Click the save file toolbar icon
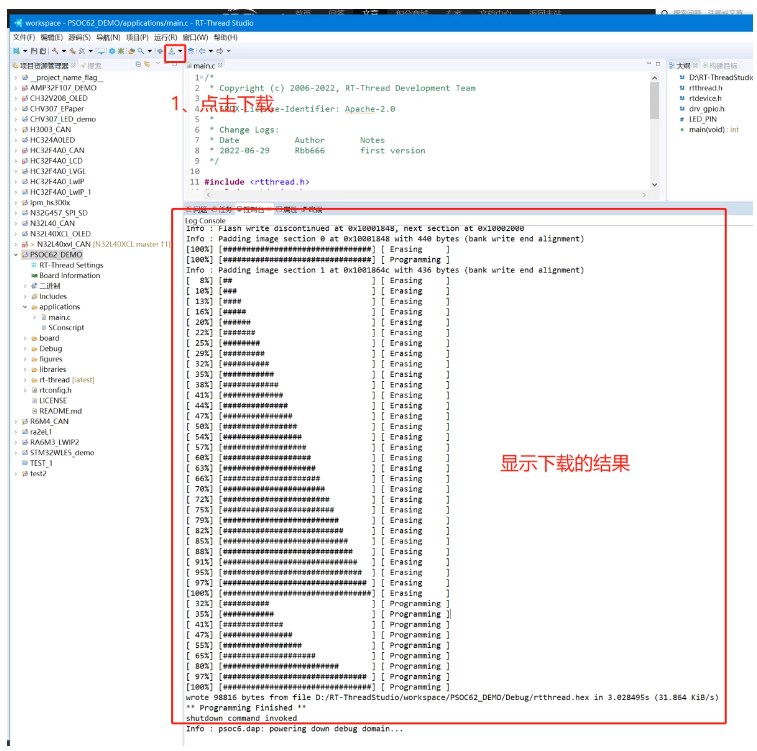757x751 pixels. (x=34, y=51)
